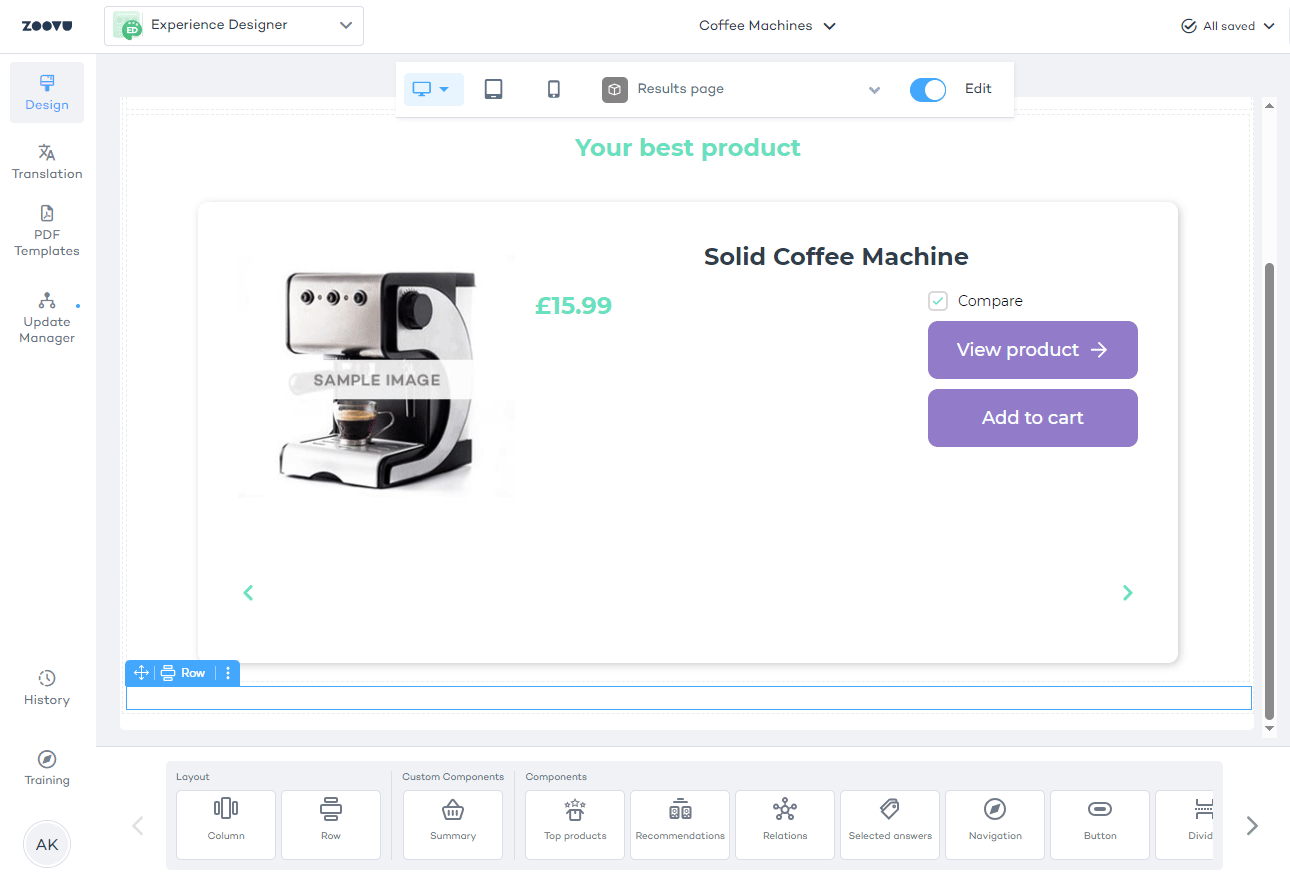Go to PDF Templates section
The image size is (1290, 874).
pos(47,231)
